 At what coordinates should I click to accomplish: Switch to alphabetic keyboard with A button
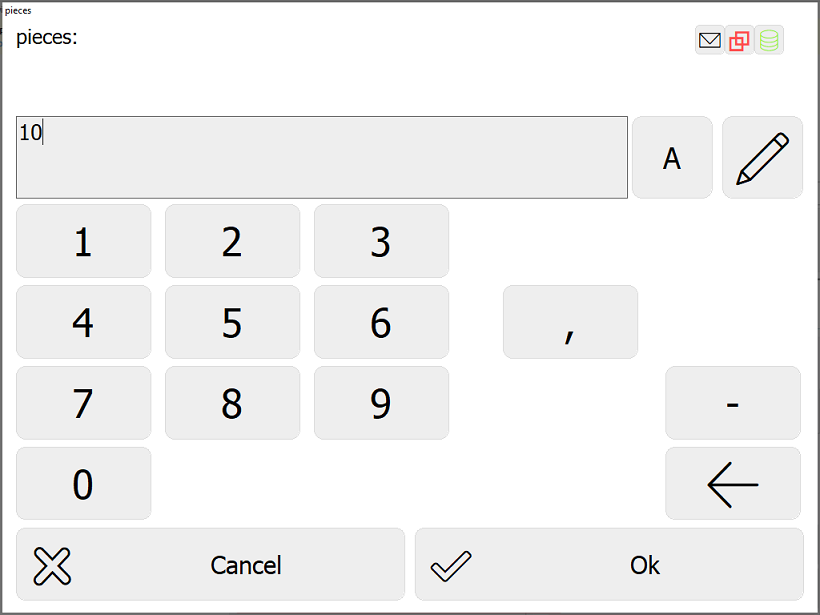[x=672, y=157]
